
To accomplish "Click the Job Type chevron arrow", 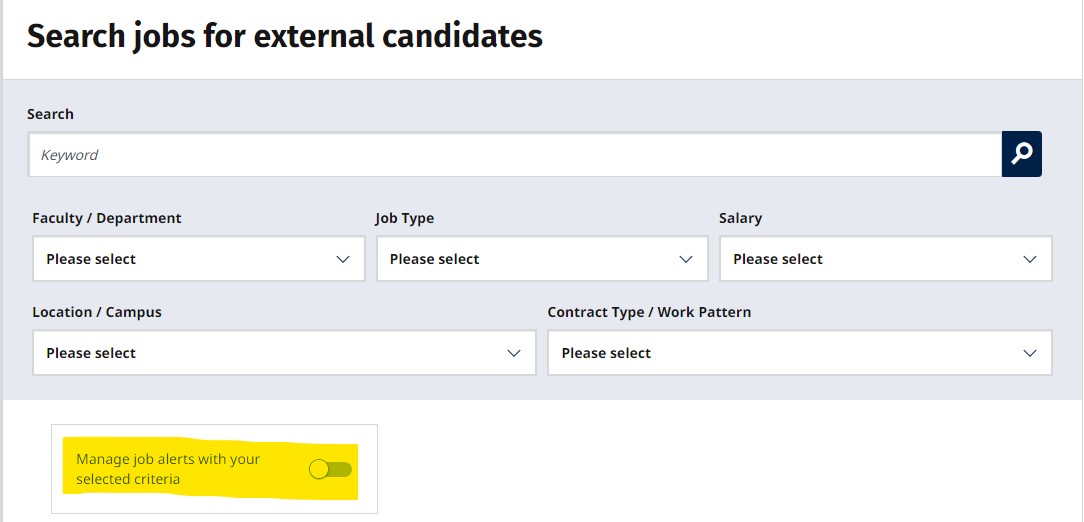I will [x=686, y=259].
